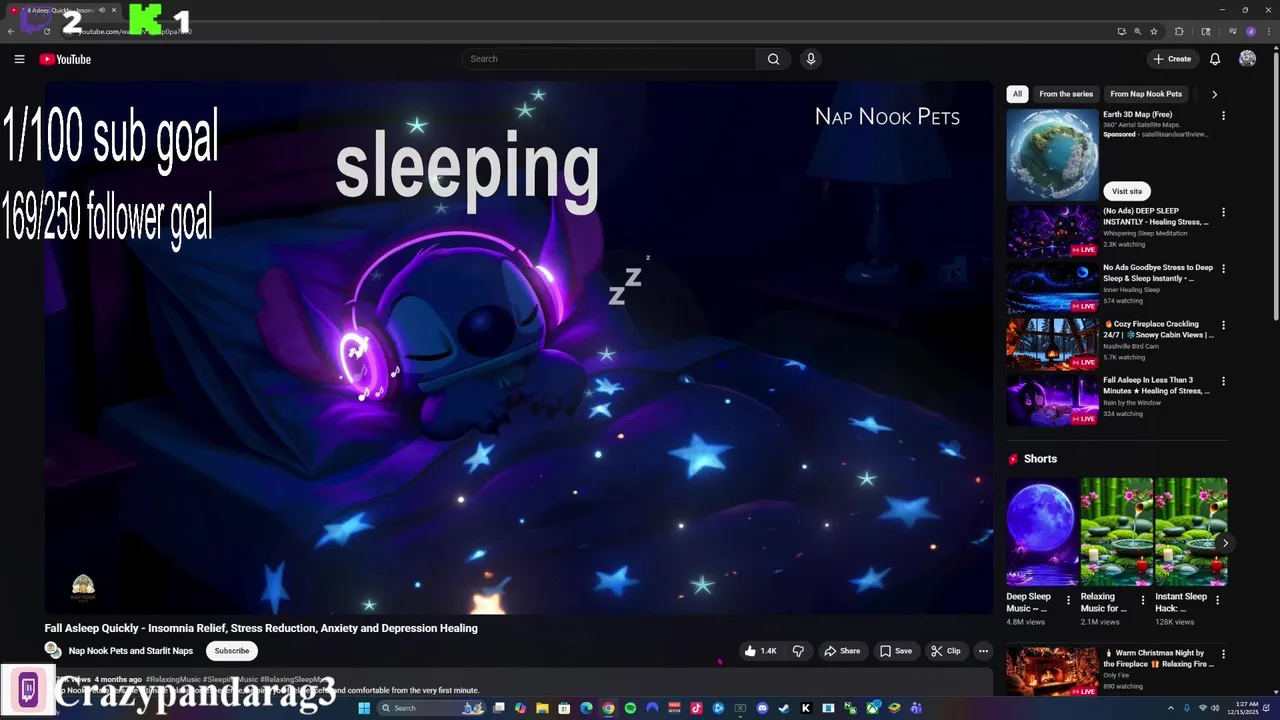Open options for Earth 3D Map ad
Image resolution: width=1280 pixels, height=720 pixels.
click(1223, 116)
